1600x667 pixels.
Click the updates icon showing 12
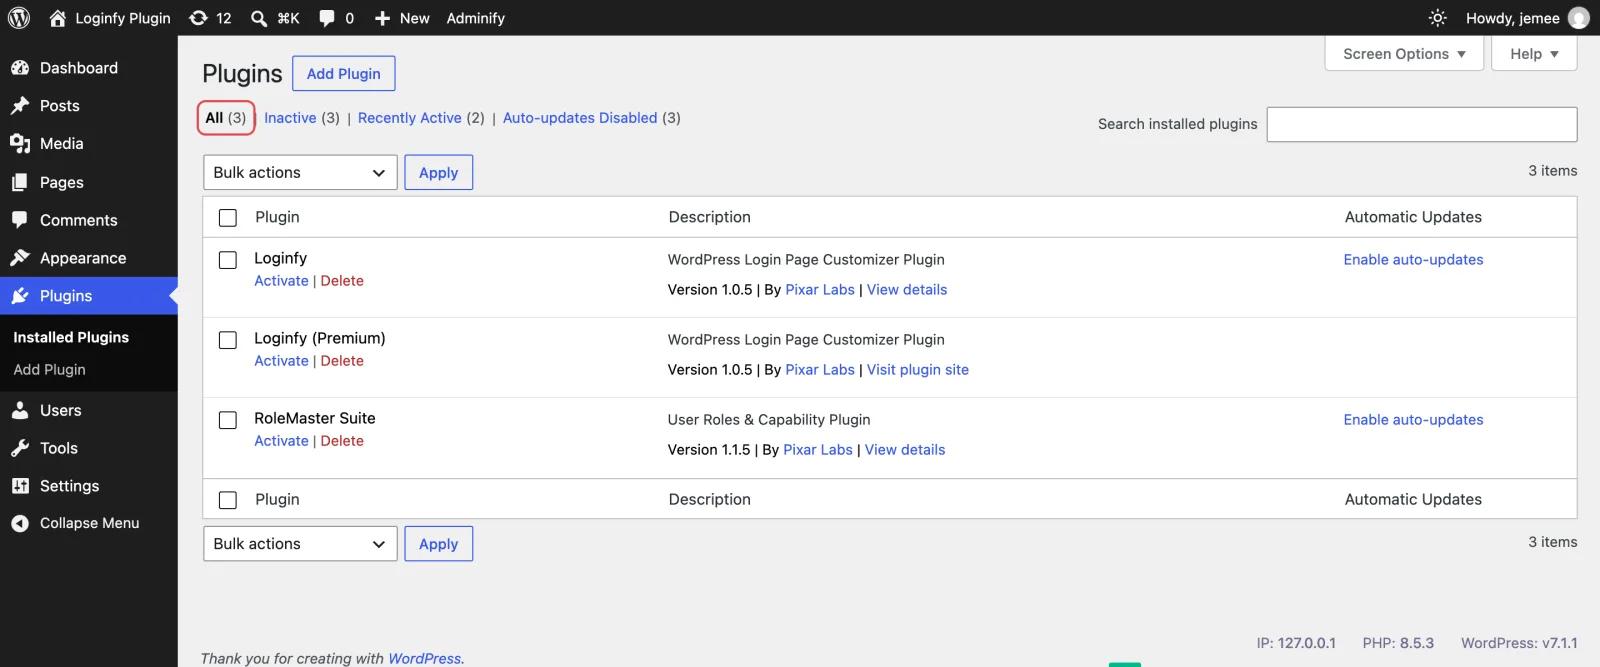199,18
